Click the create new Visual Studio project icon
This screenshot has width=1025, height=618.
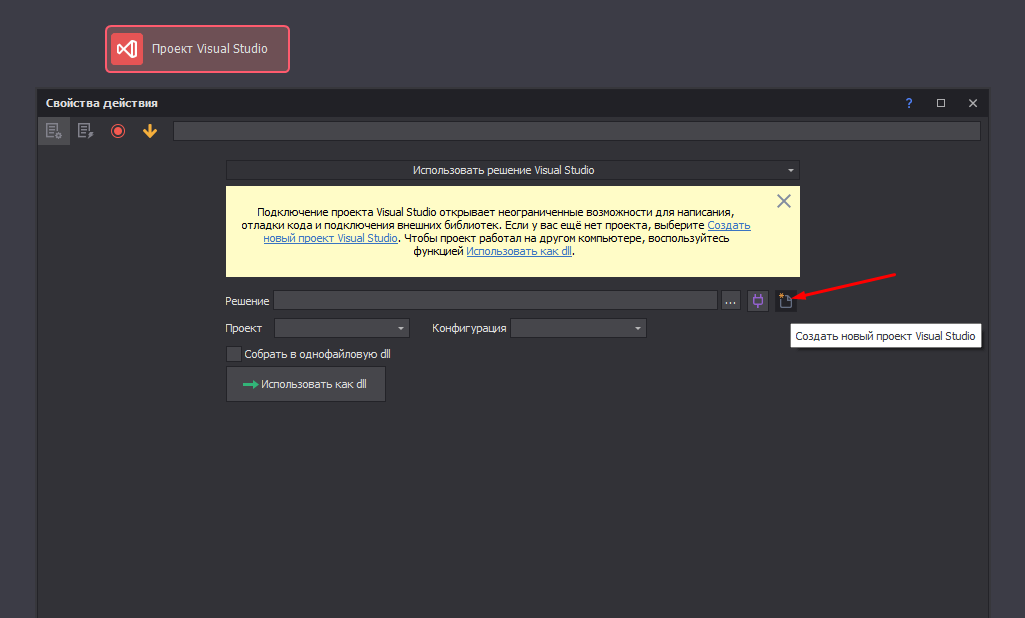[x=786, y=301]
